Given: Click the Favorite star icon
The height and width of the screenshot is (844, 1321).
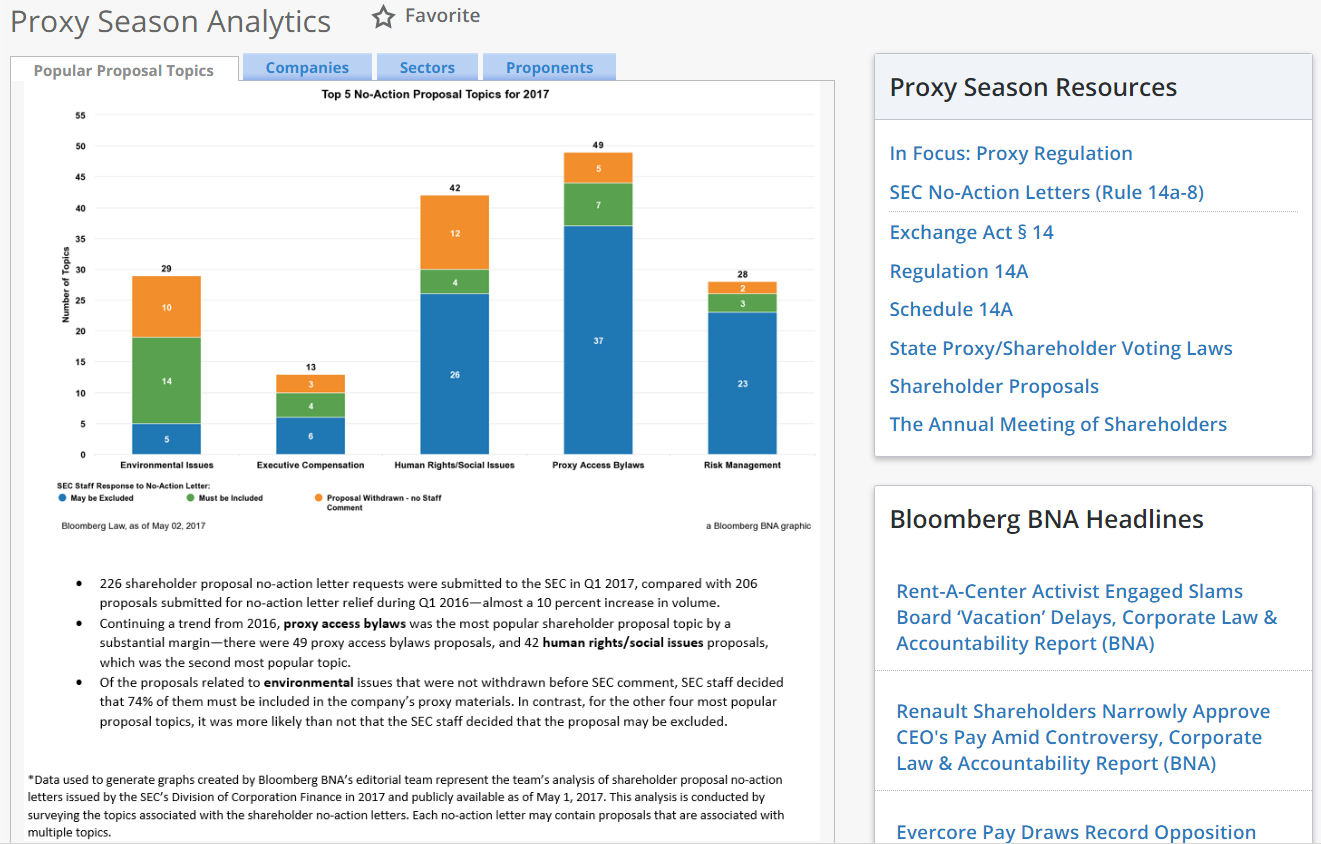Looking at the screenshot, I should click(x=384, y=17).
